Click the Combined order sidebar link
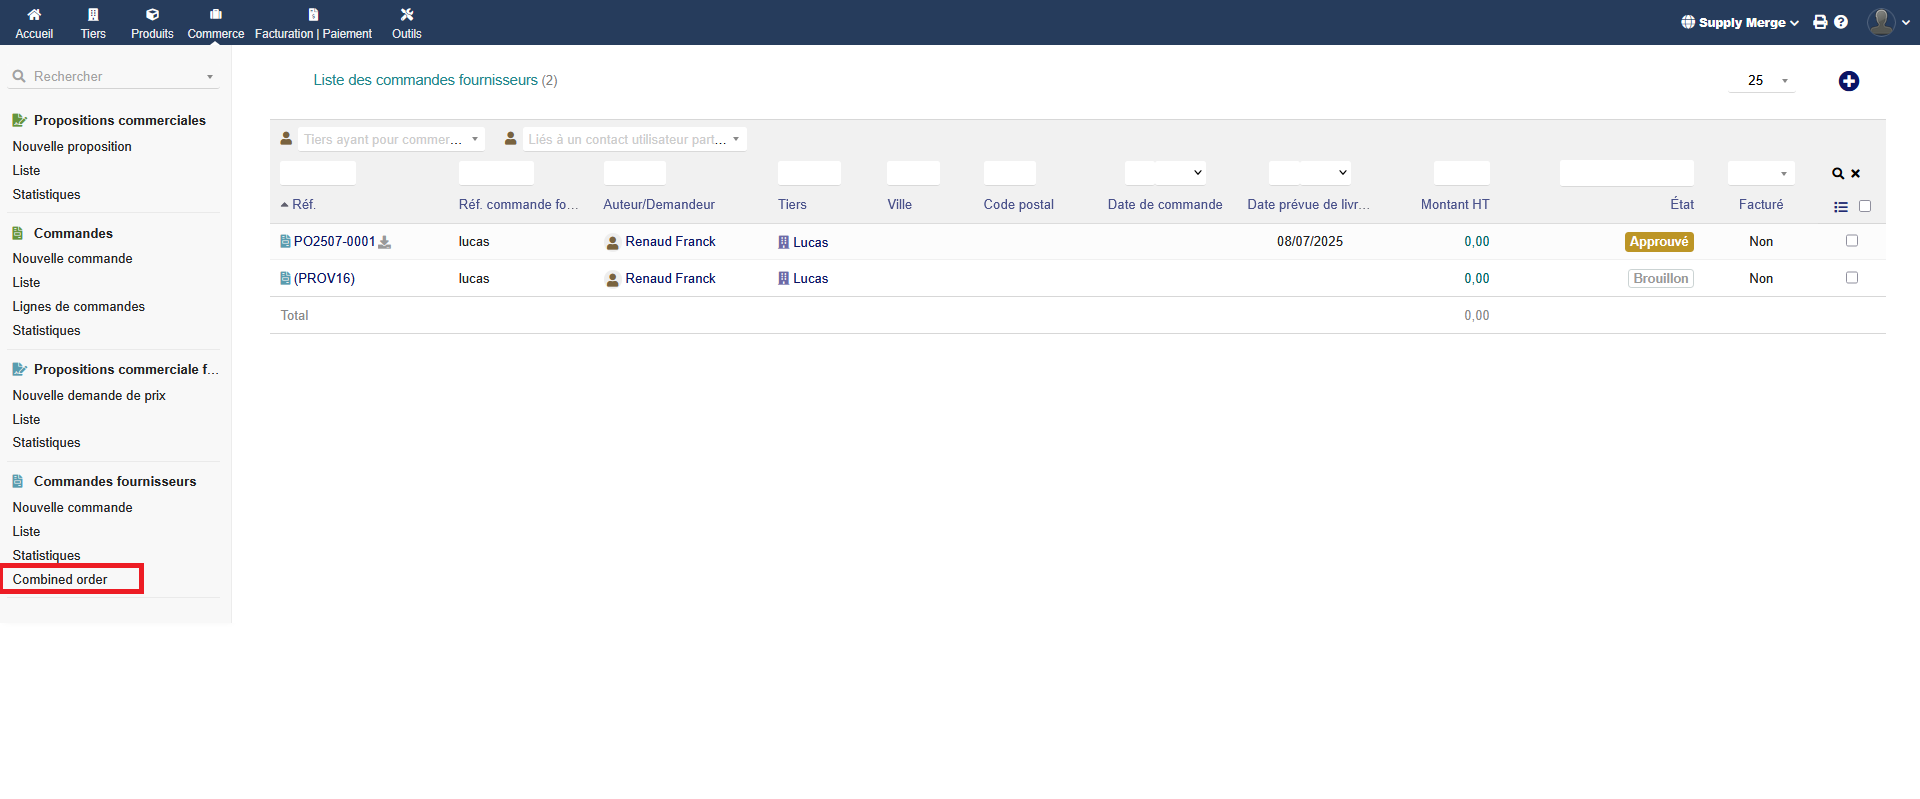Viewport: 1920px width, 799px height. tap(60, 580)
